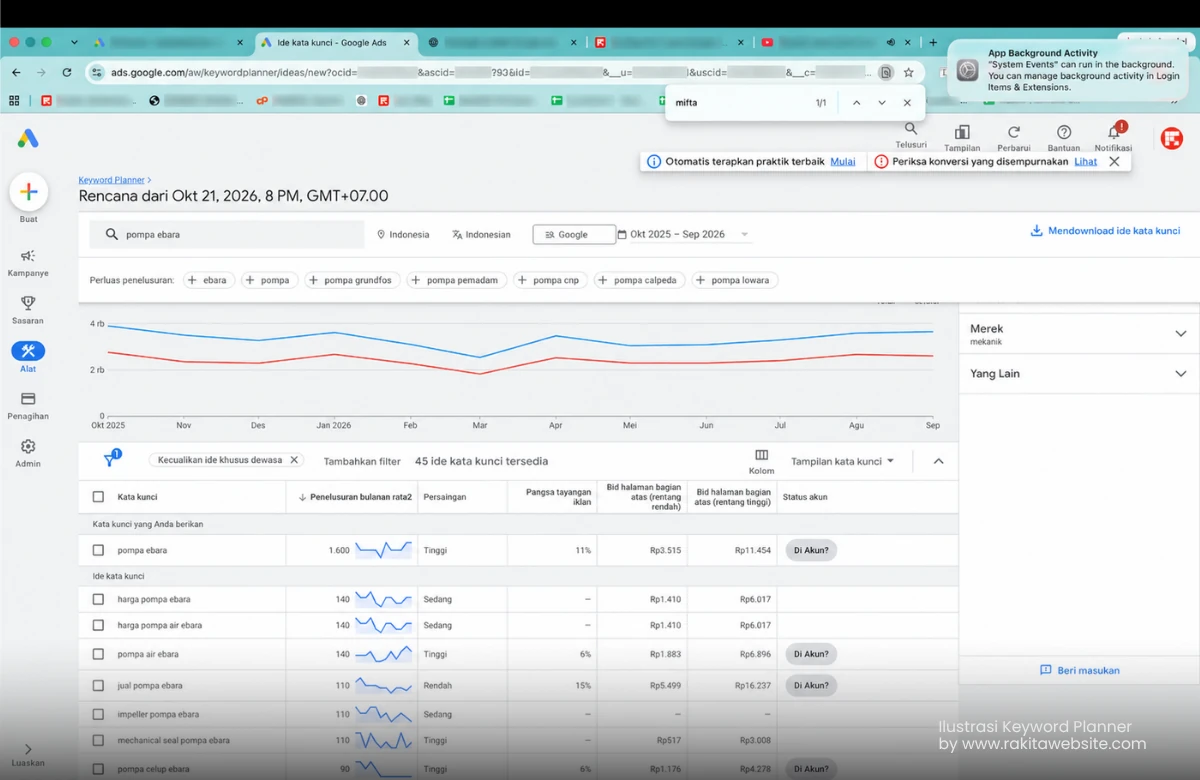Tick checkbox for jual pompa ebara
Screen dimensions: 1200x780
pyautogui.click(x=98, y=686)
